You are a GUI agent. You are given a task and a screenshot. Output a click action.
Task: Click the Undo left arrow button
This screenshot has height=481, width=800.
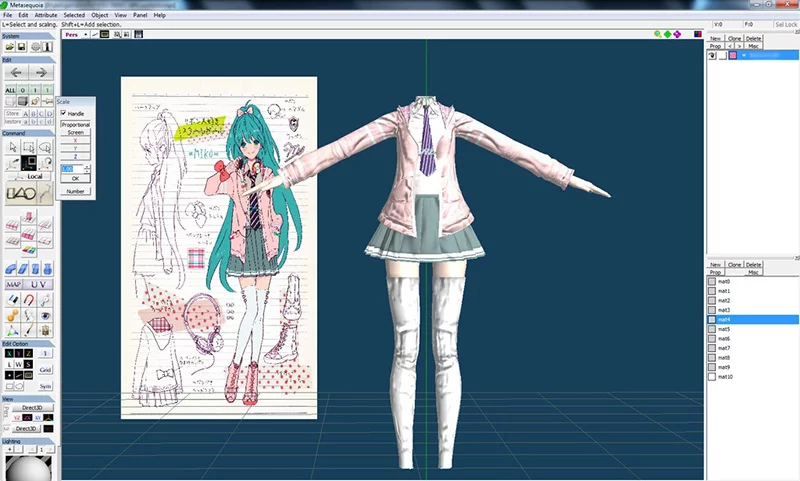(x=16, y=72)
